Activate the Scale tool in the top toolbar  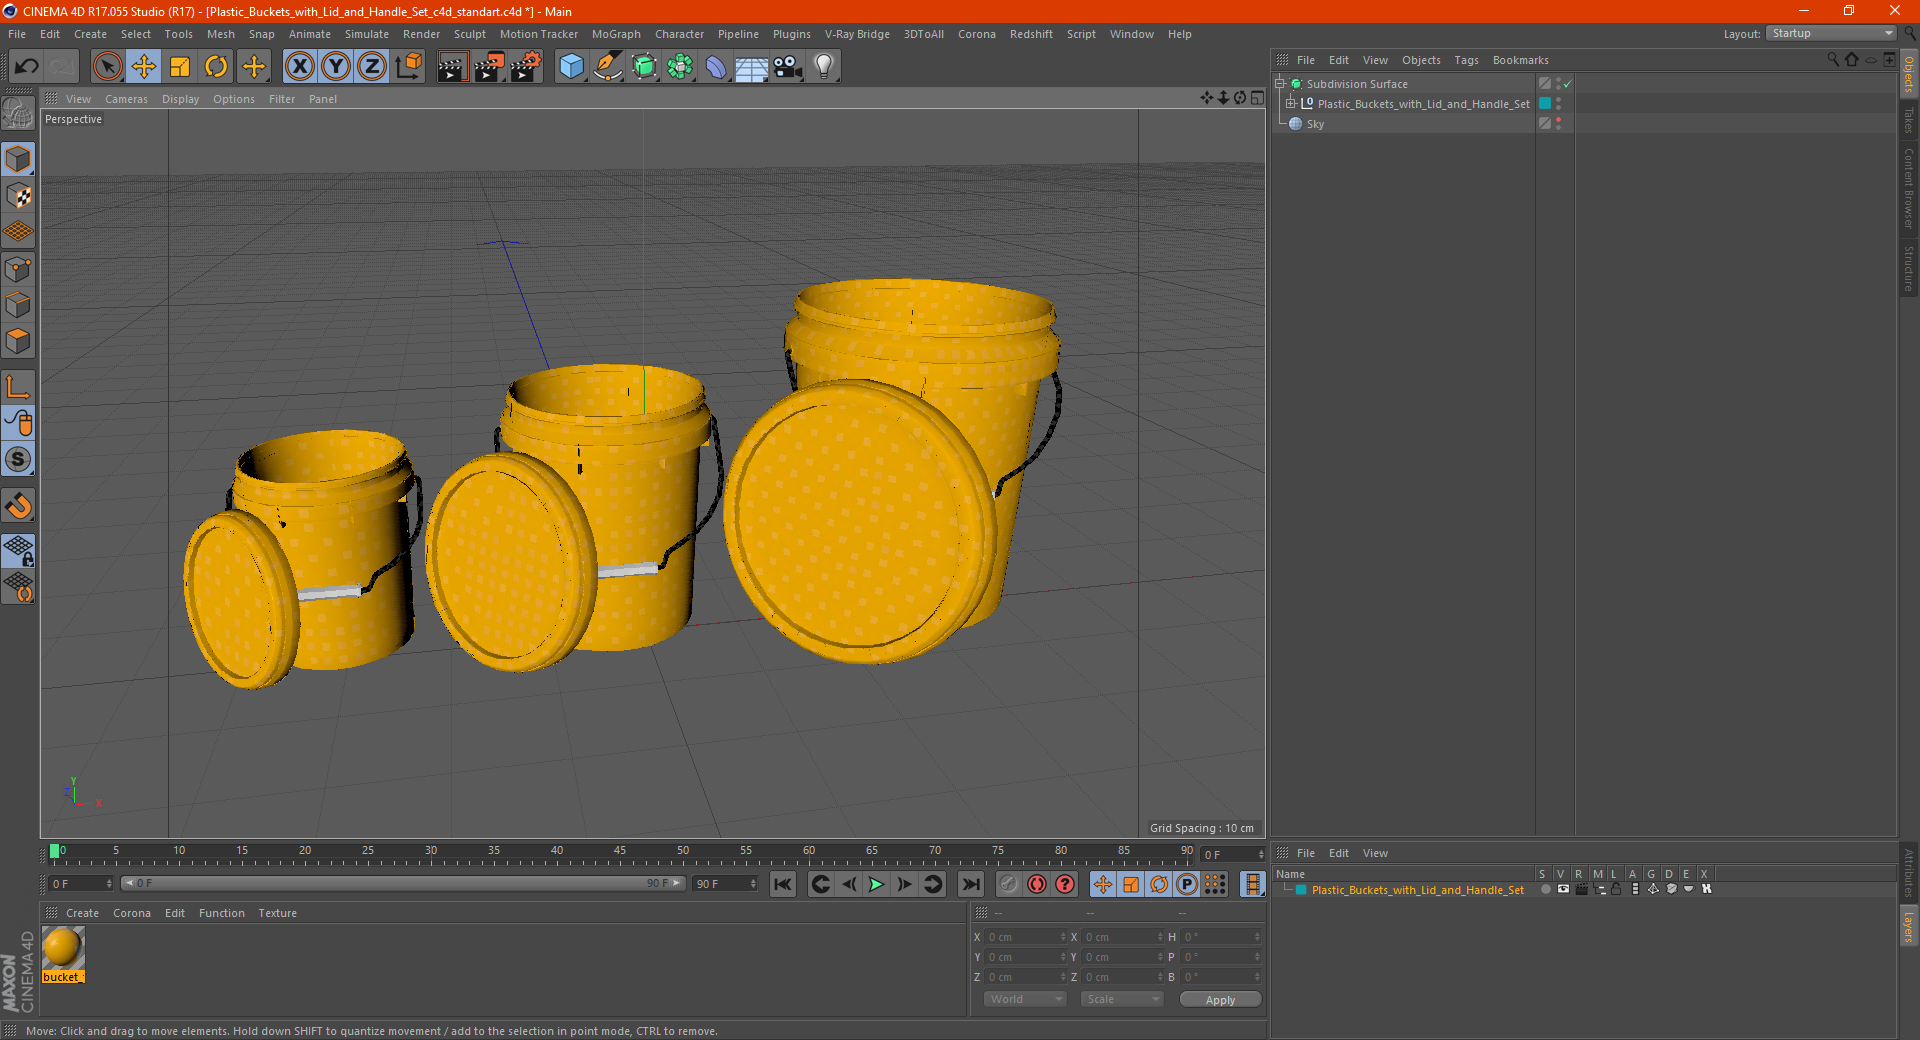[180, 67]
